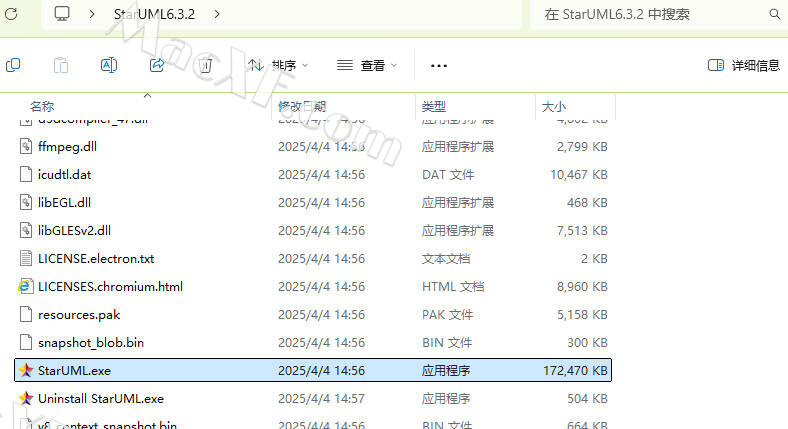This screenshot has height=429, width=788.
Task: Click the 文本文档 type cell
Action: (x=446, y=259)
